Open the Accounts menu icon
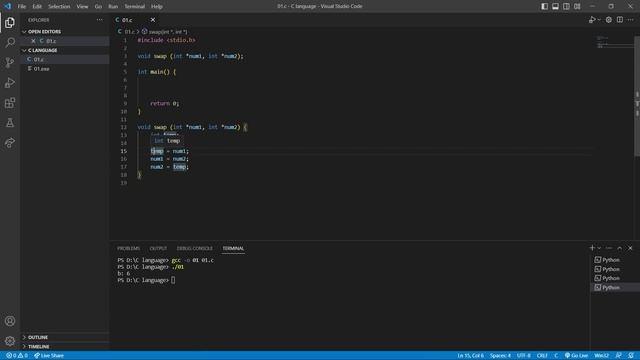This screenshot has height=360, width=640. [x=10, y=321]
